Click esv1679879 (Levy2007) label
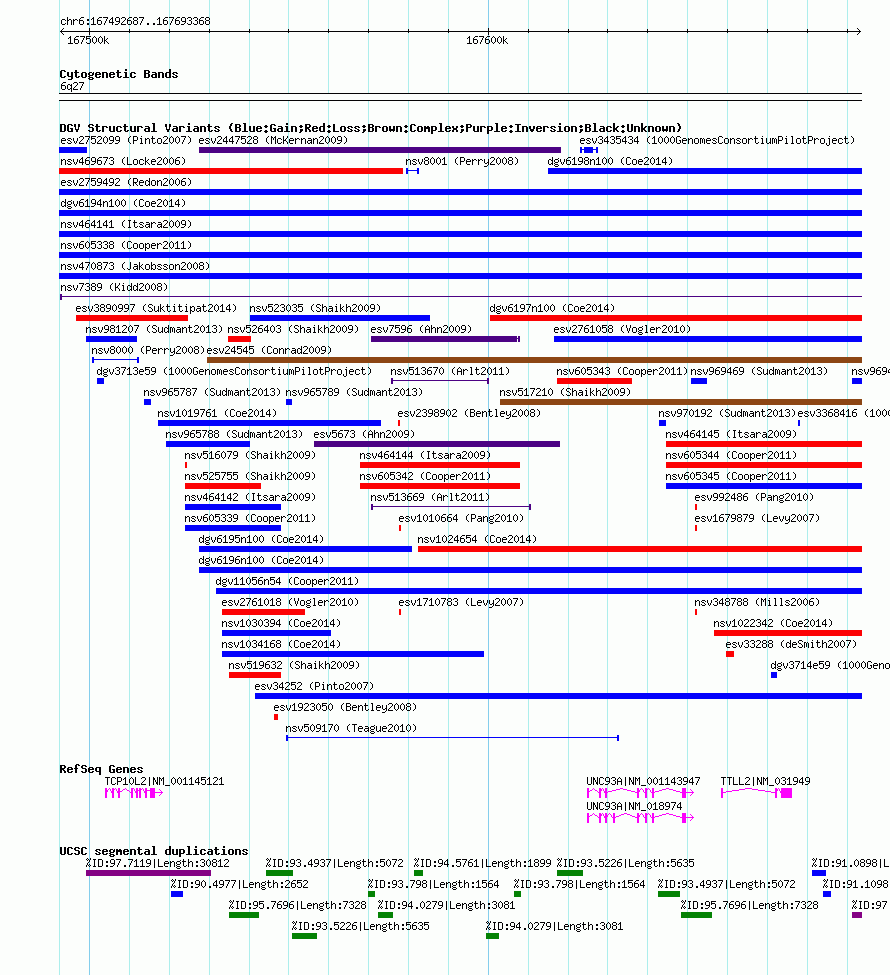This screenshot has width=890, height=975. click(757, 519)
